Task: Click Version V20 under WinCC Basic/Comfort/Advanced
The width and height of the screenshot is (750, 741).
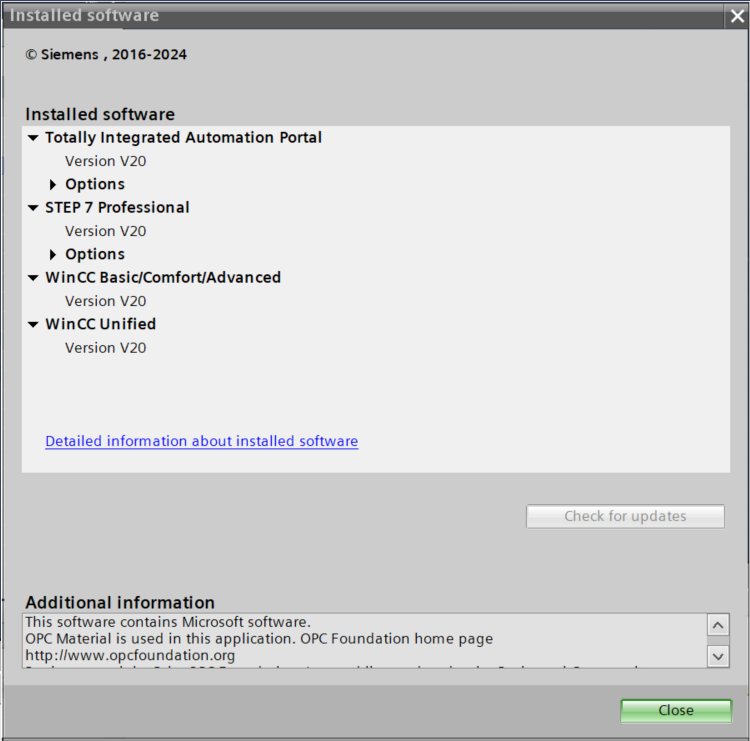Action: pyautogui.click(x=106, y=301)
